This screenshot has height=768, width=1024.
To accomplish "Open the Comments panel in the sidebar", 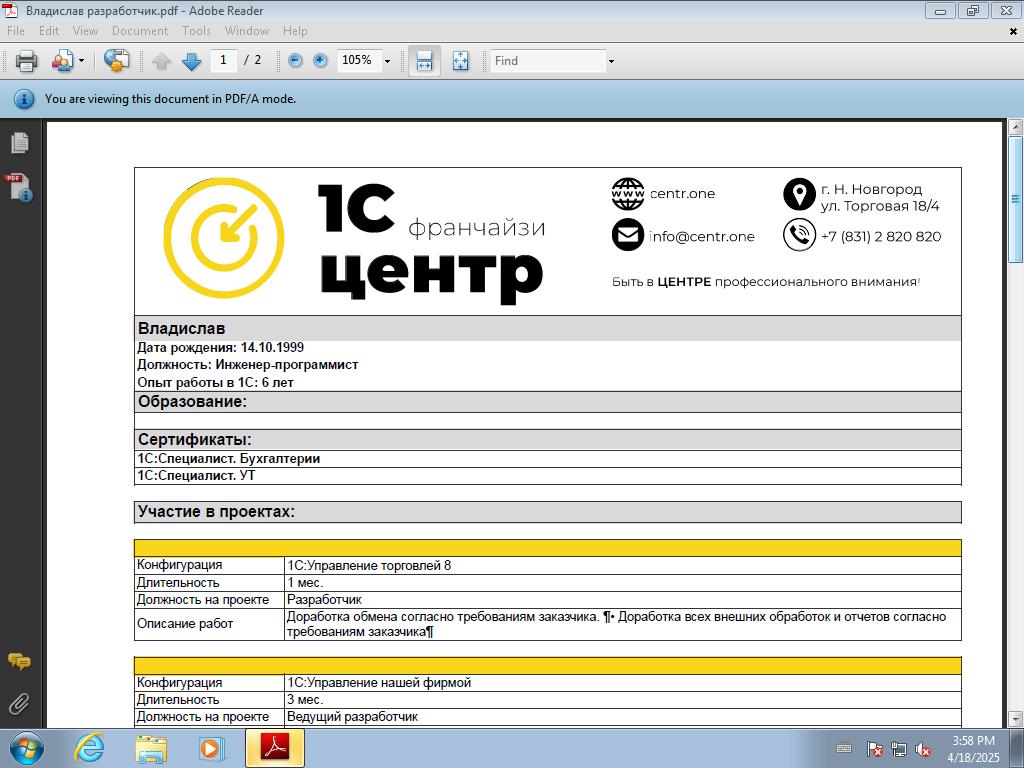I will tap(19, 662).
